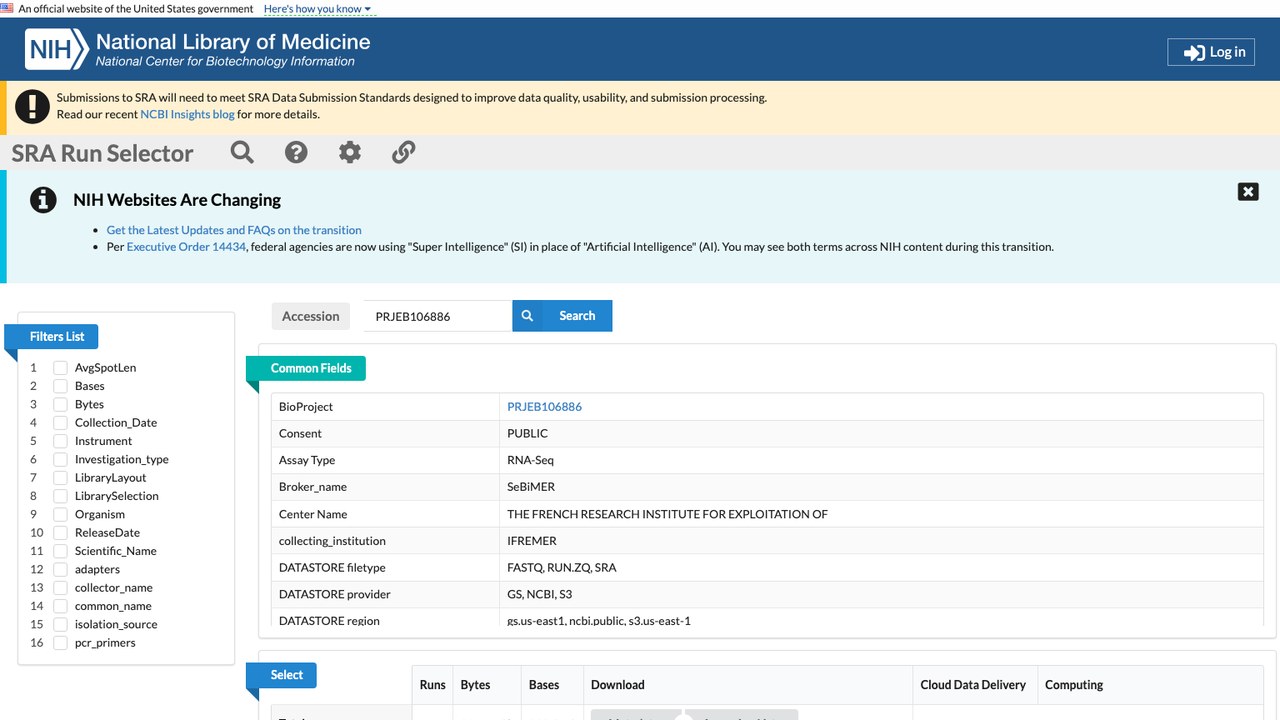Open the help question mark icon
1280x720 pixels.
point(296,152)
